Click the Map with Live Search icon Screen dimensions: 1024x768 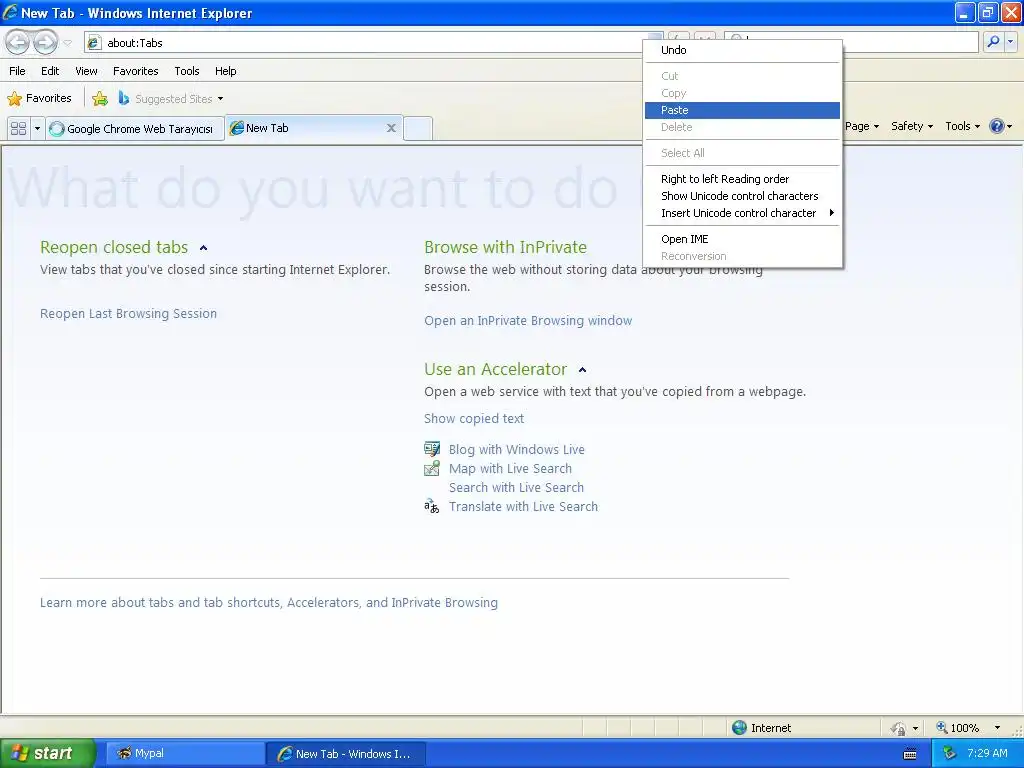tap(432, 468)
